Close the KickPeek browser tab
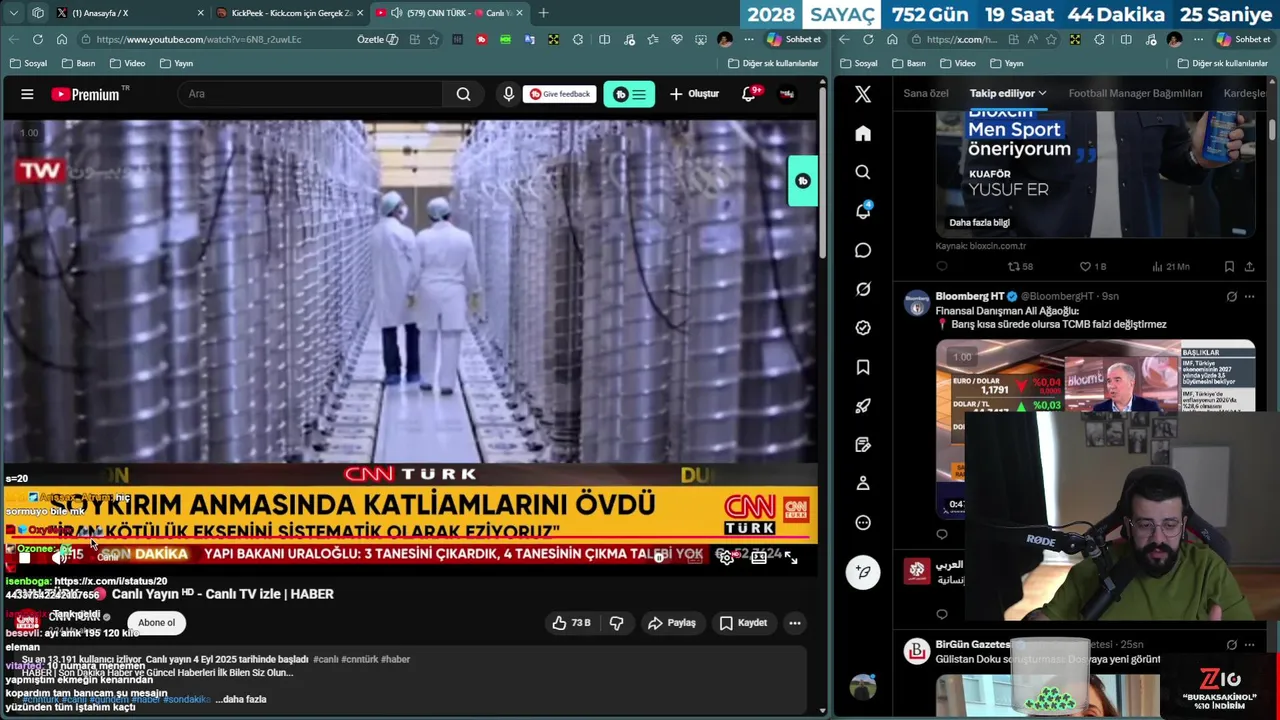Screen dimensions: 1280x720 [x=360, y=13]
